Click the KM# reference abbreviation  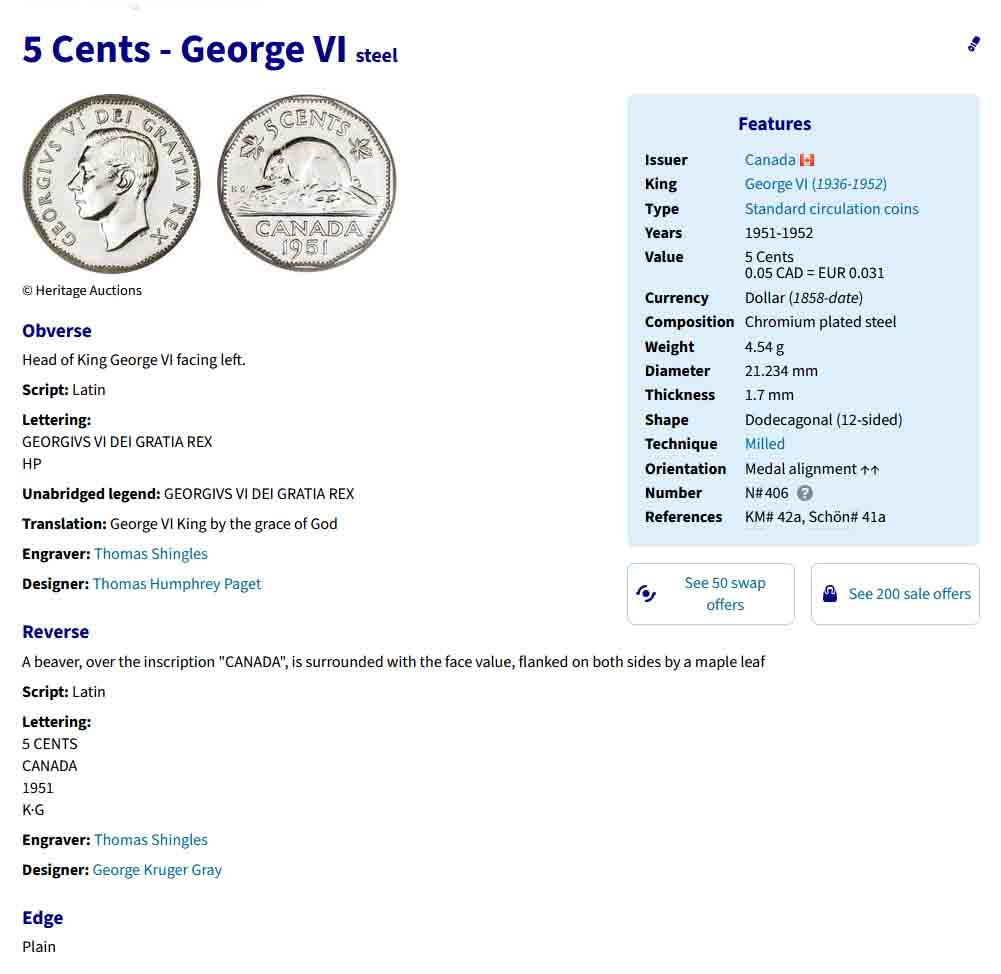[757, 517]
